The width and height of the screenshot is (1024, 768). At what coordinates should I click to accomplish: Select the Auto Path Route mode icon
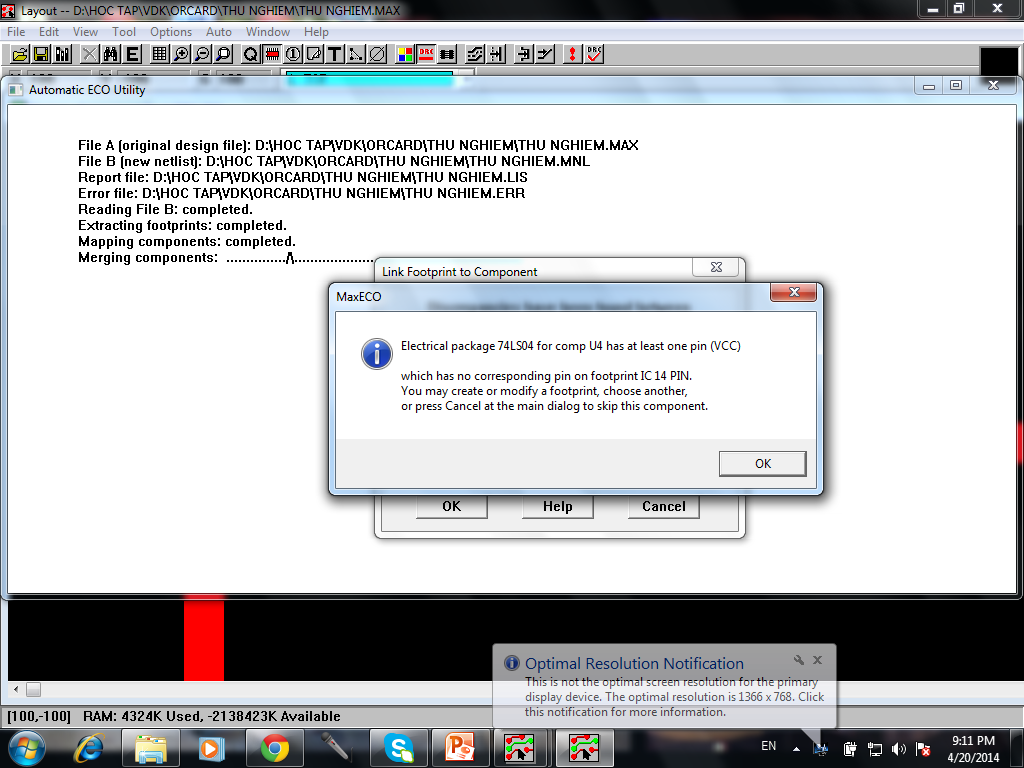tap(475, 54)
